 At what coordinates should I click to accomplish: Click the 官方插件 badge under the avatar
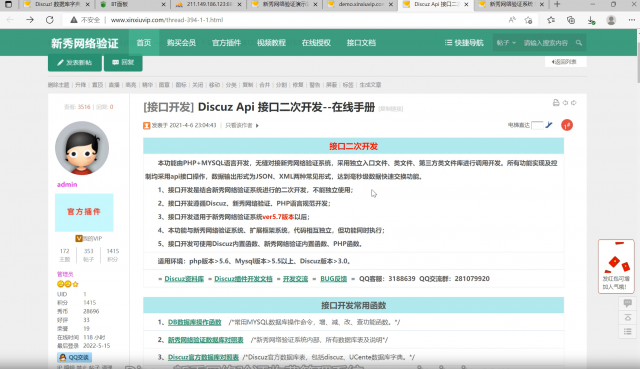(x=84, y=212)
